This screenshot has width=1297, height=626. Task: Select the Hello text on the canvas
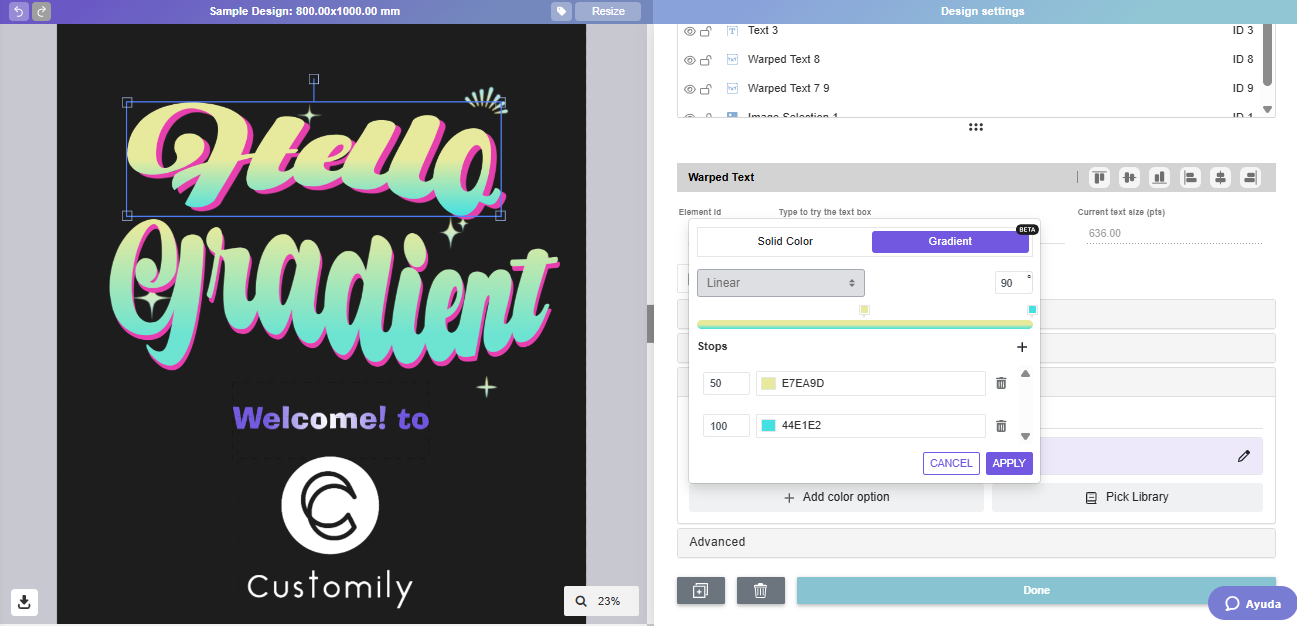[313, 159]
